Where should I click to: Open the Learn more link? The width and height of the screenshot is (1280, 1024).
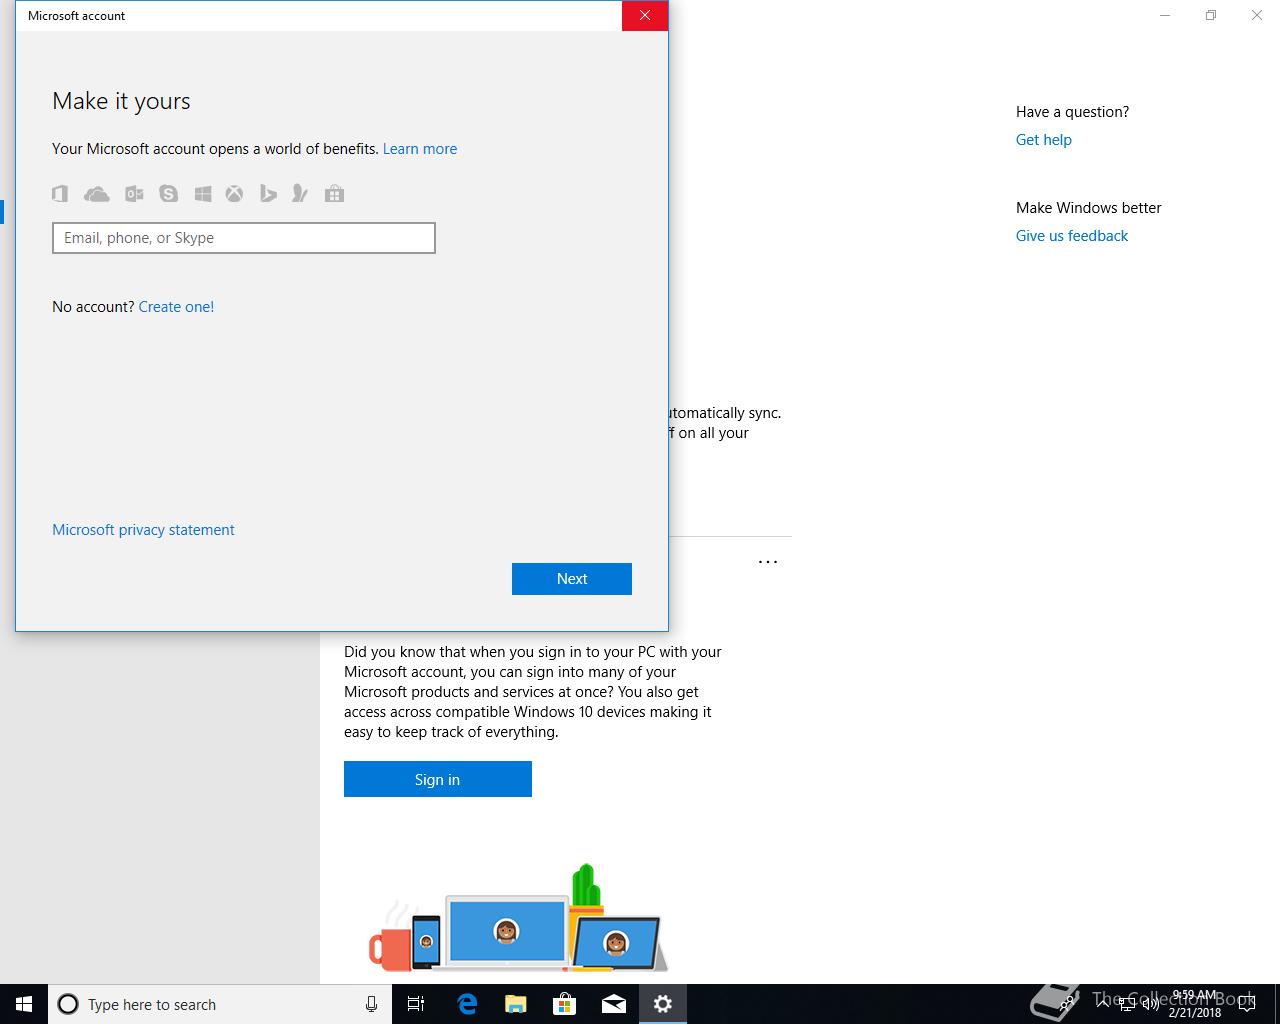click(420, 149)
